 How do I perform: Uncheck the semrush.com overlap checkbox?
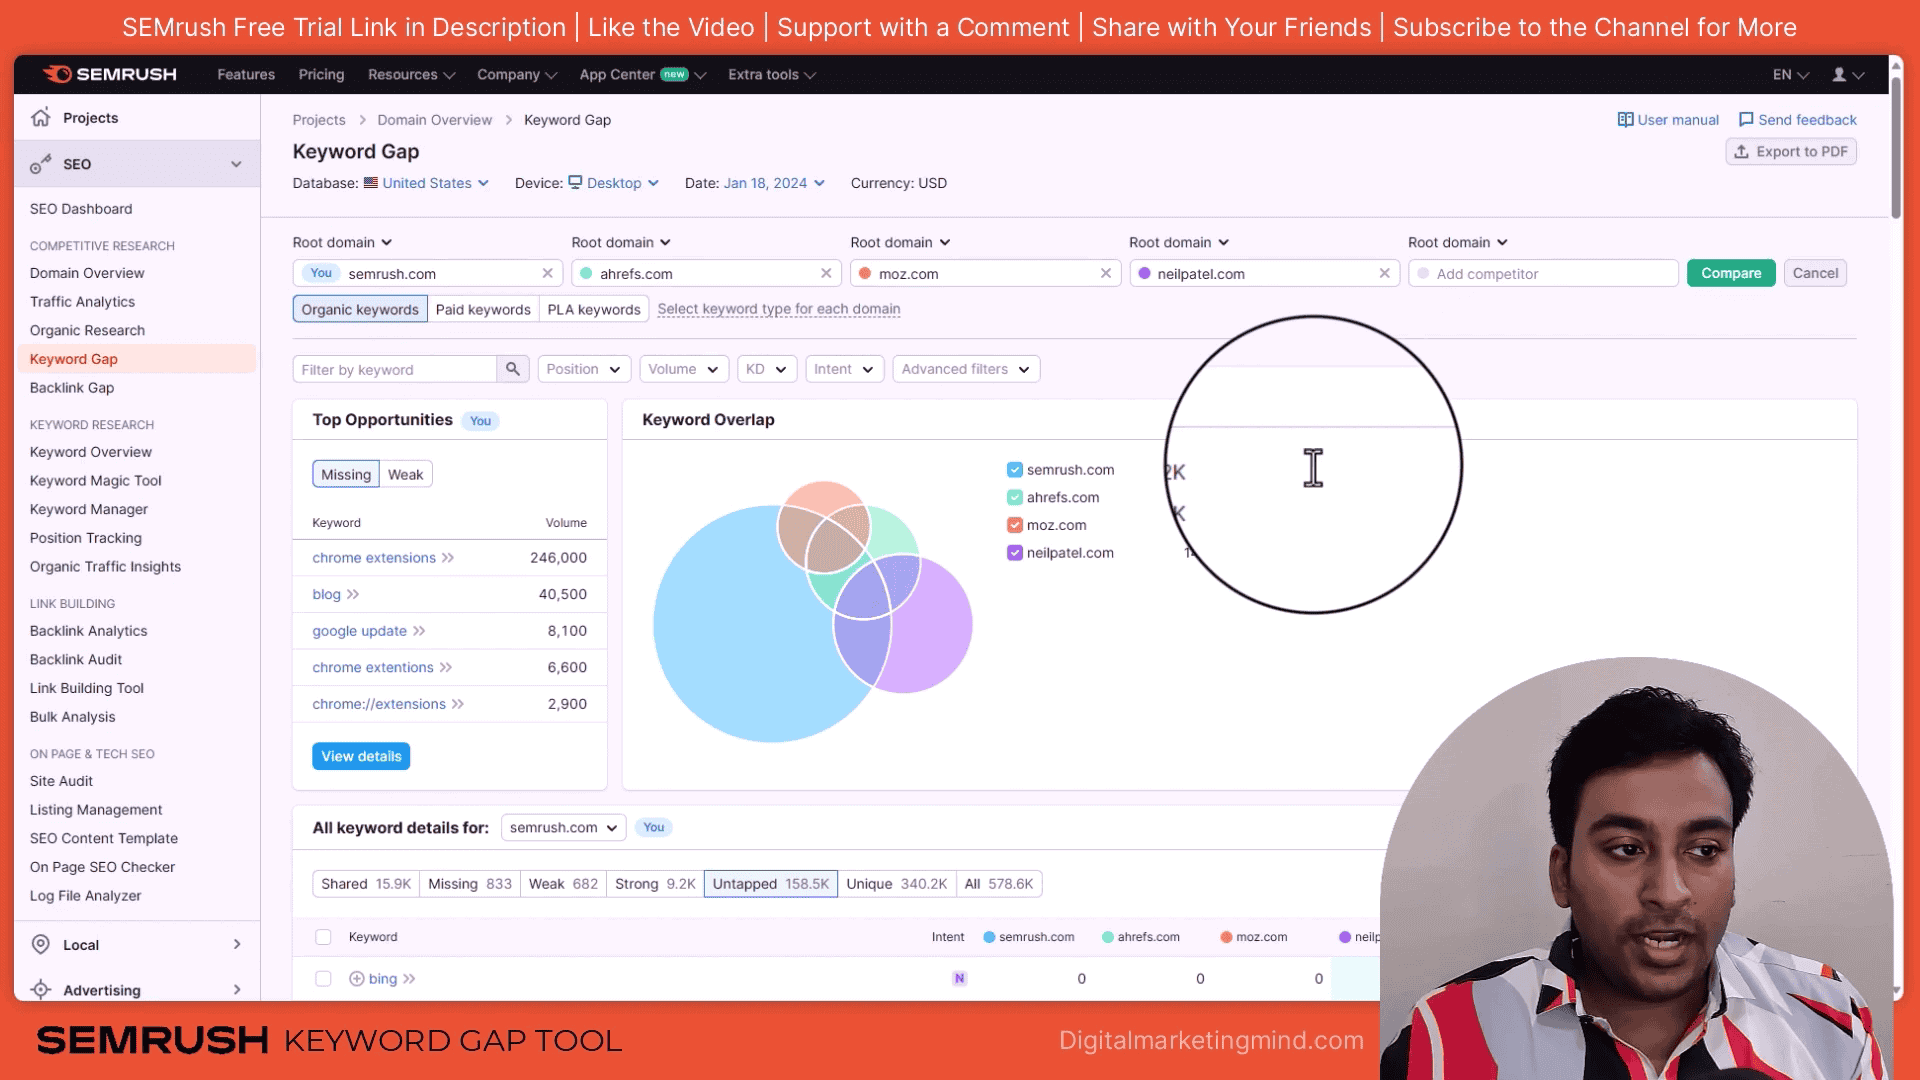tap(1015, 470)
